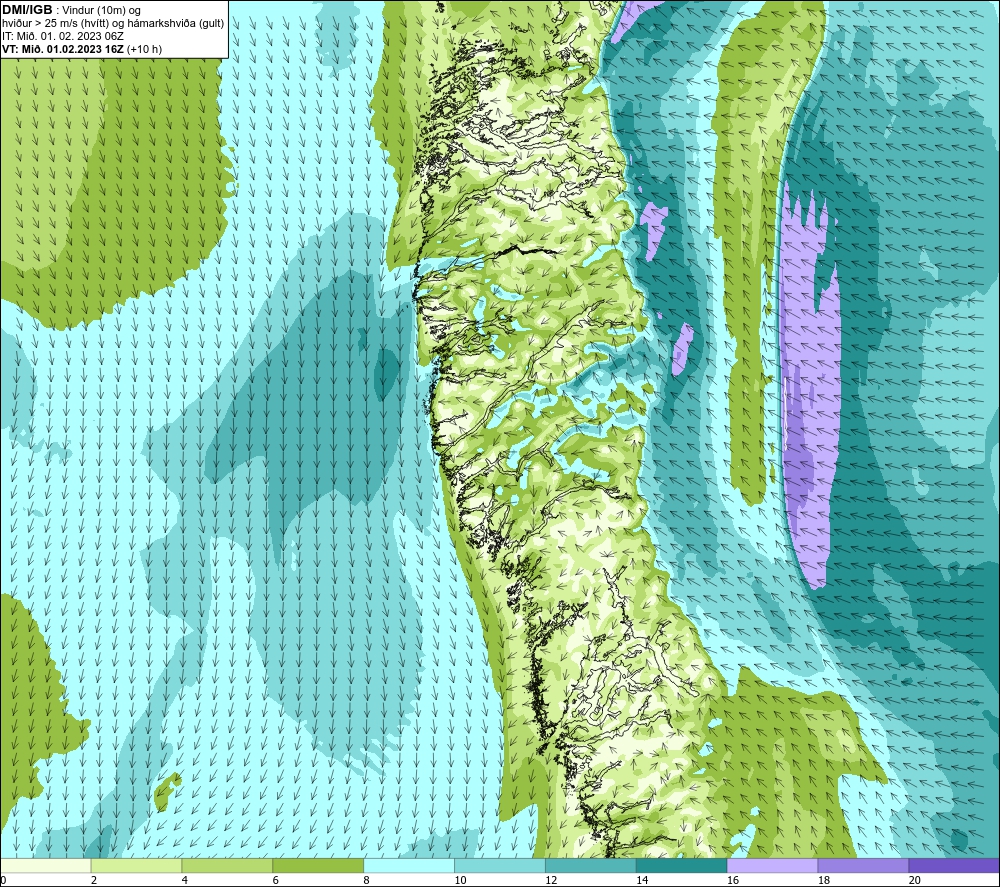The image size is (1000, 887).
Task: Click the legend scale label '20'
Action: (915, 880)
